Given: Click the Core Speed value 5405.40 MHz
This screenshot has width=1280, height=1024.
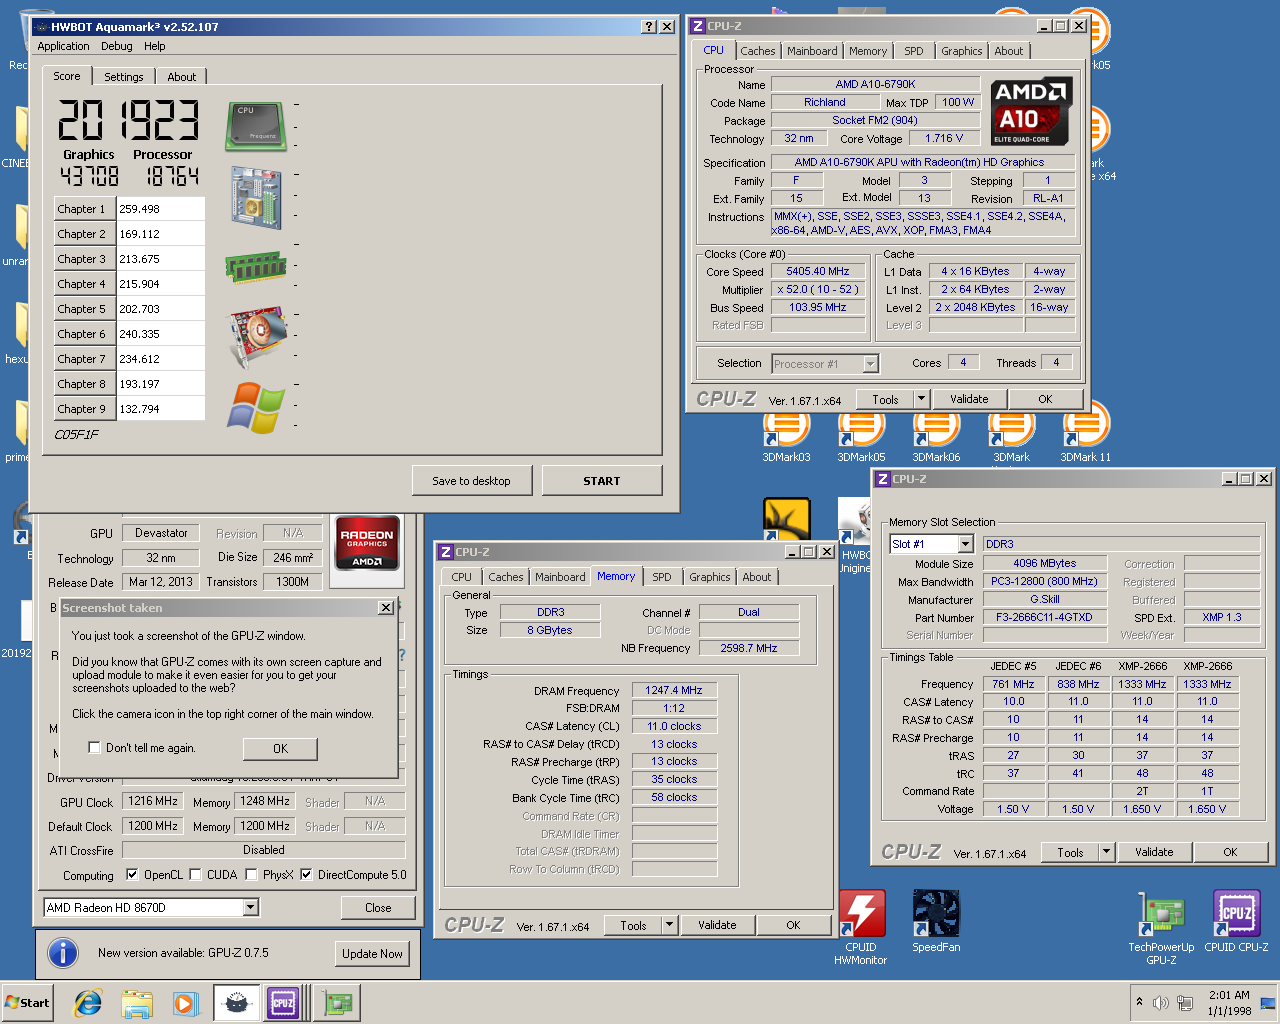Looking at the screenshot, I should tap(818, 272).
